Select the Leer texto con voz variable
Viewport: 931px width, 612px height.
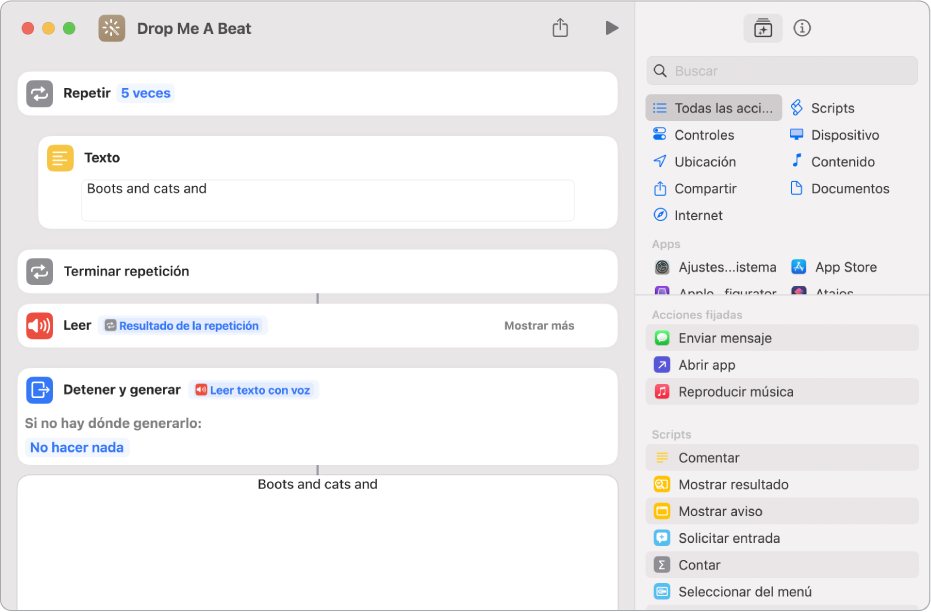click(x=254, y=390)
